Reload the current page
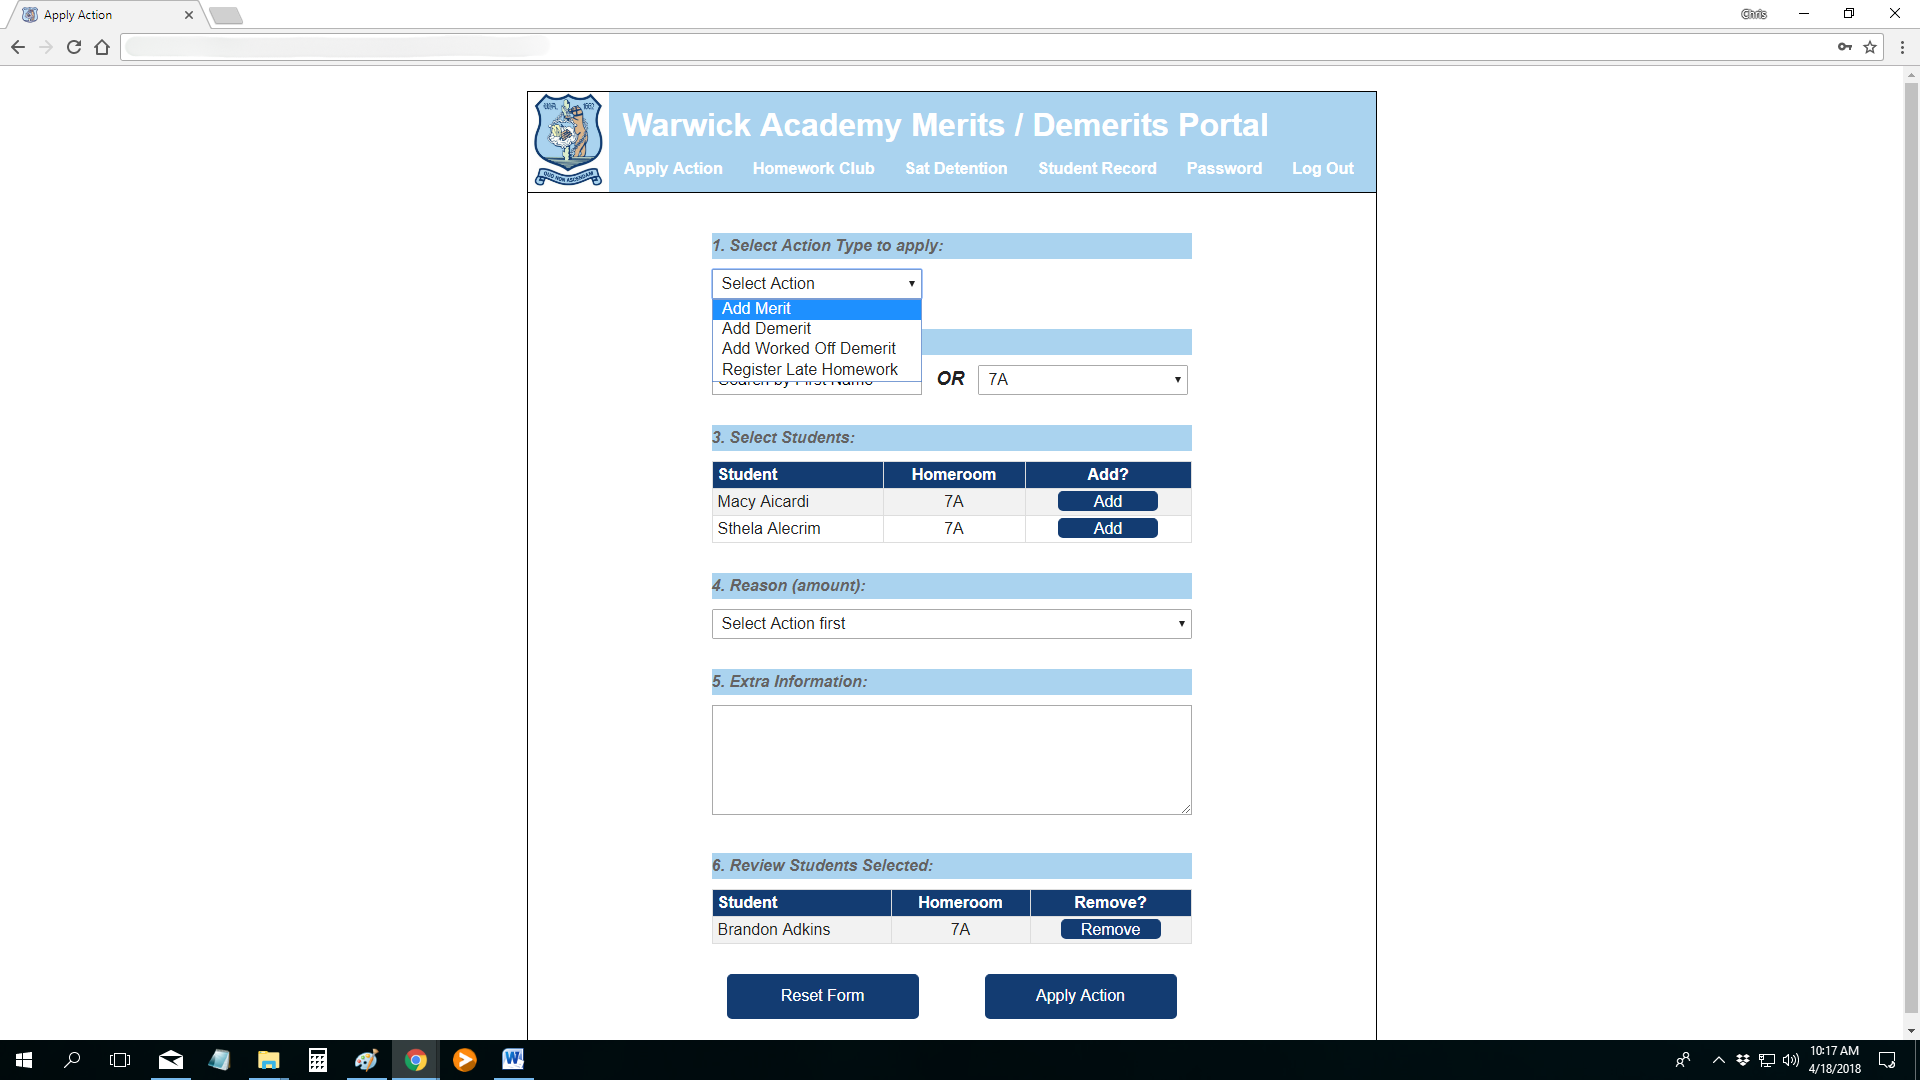 point(74,47)
